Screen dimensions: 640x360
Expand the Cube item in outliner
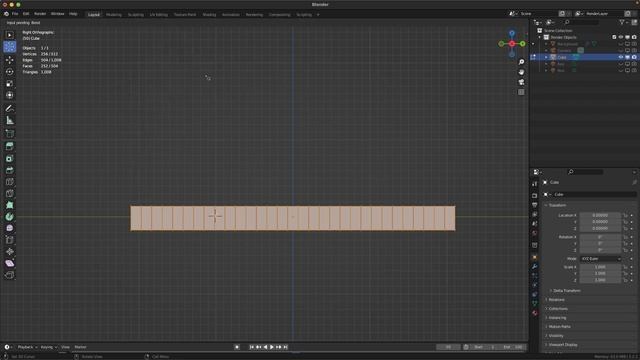coord(546,57)
